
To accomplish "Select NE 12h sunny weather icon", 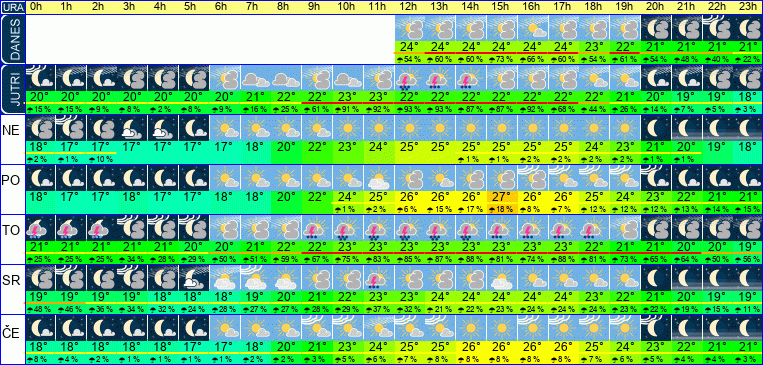I will pyautogui.click(x=410, y=128).
